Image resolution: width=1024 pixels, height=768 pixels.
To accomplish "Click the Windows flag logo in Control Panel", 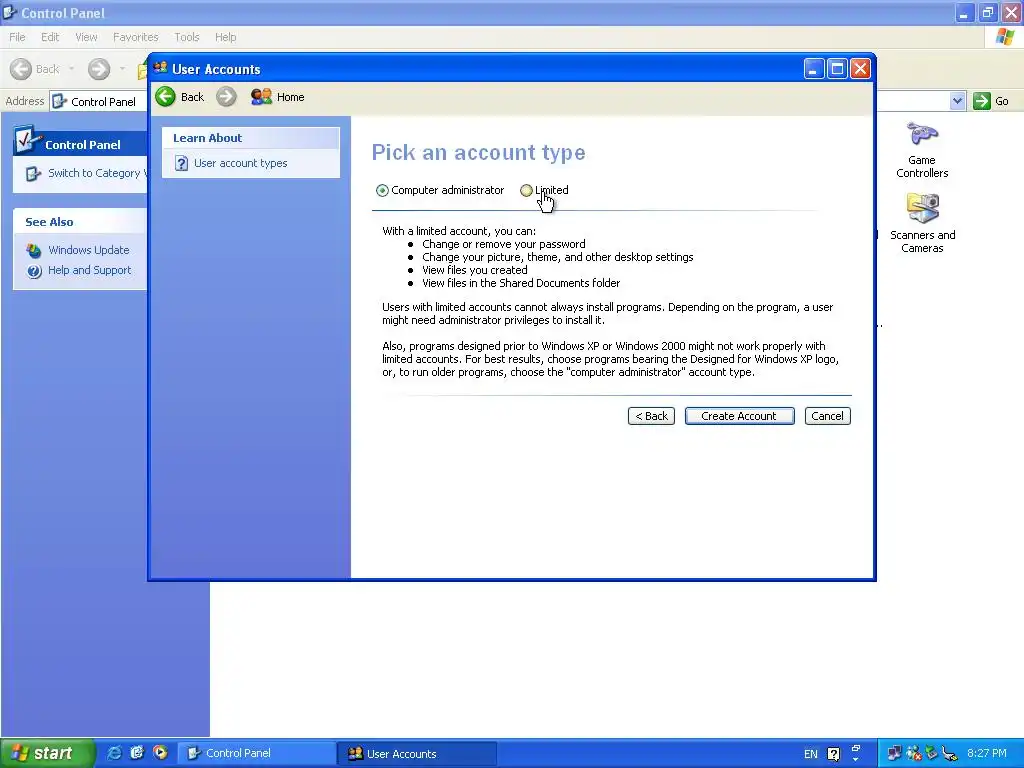I will click(1005, 37).
